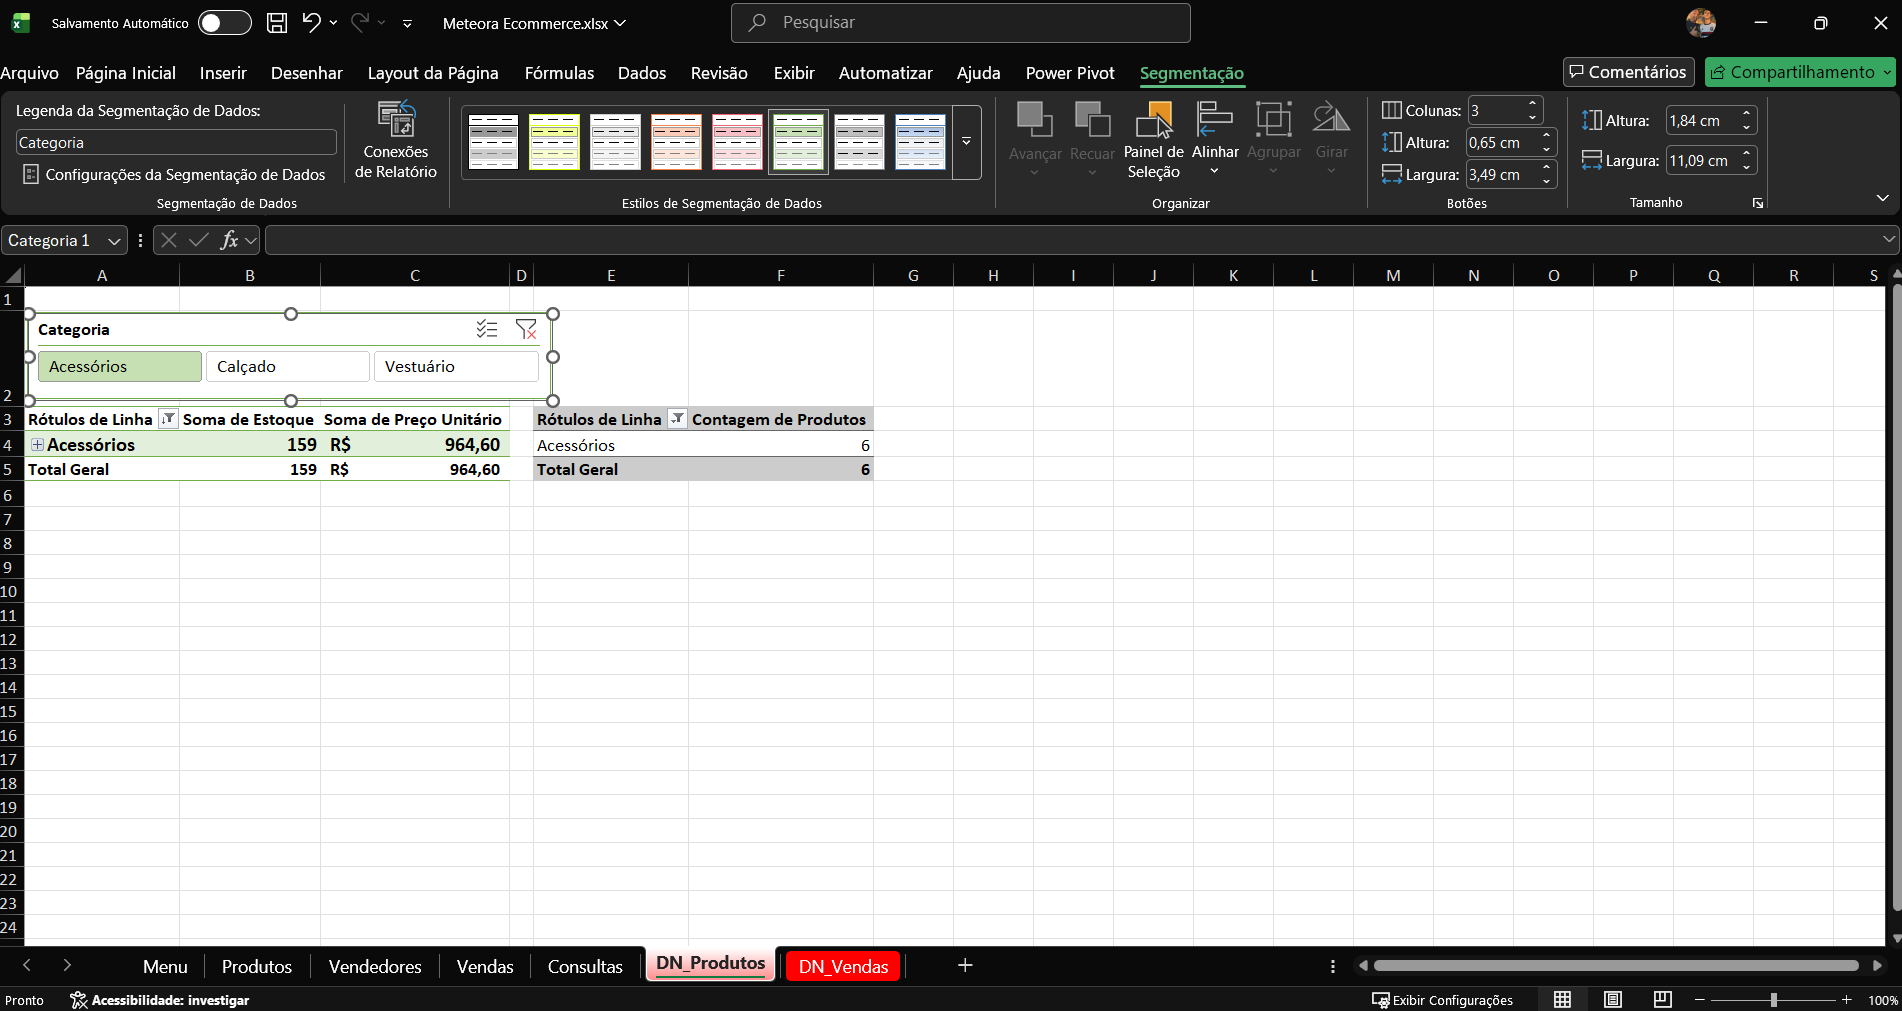The image size is (1902, 1011).
Task: Open the Fórmulas ribbon tab
Action: click(x=559, y=73)
